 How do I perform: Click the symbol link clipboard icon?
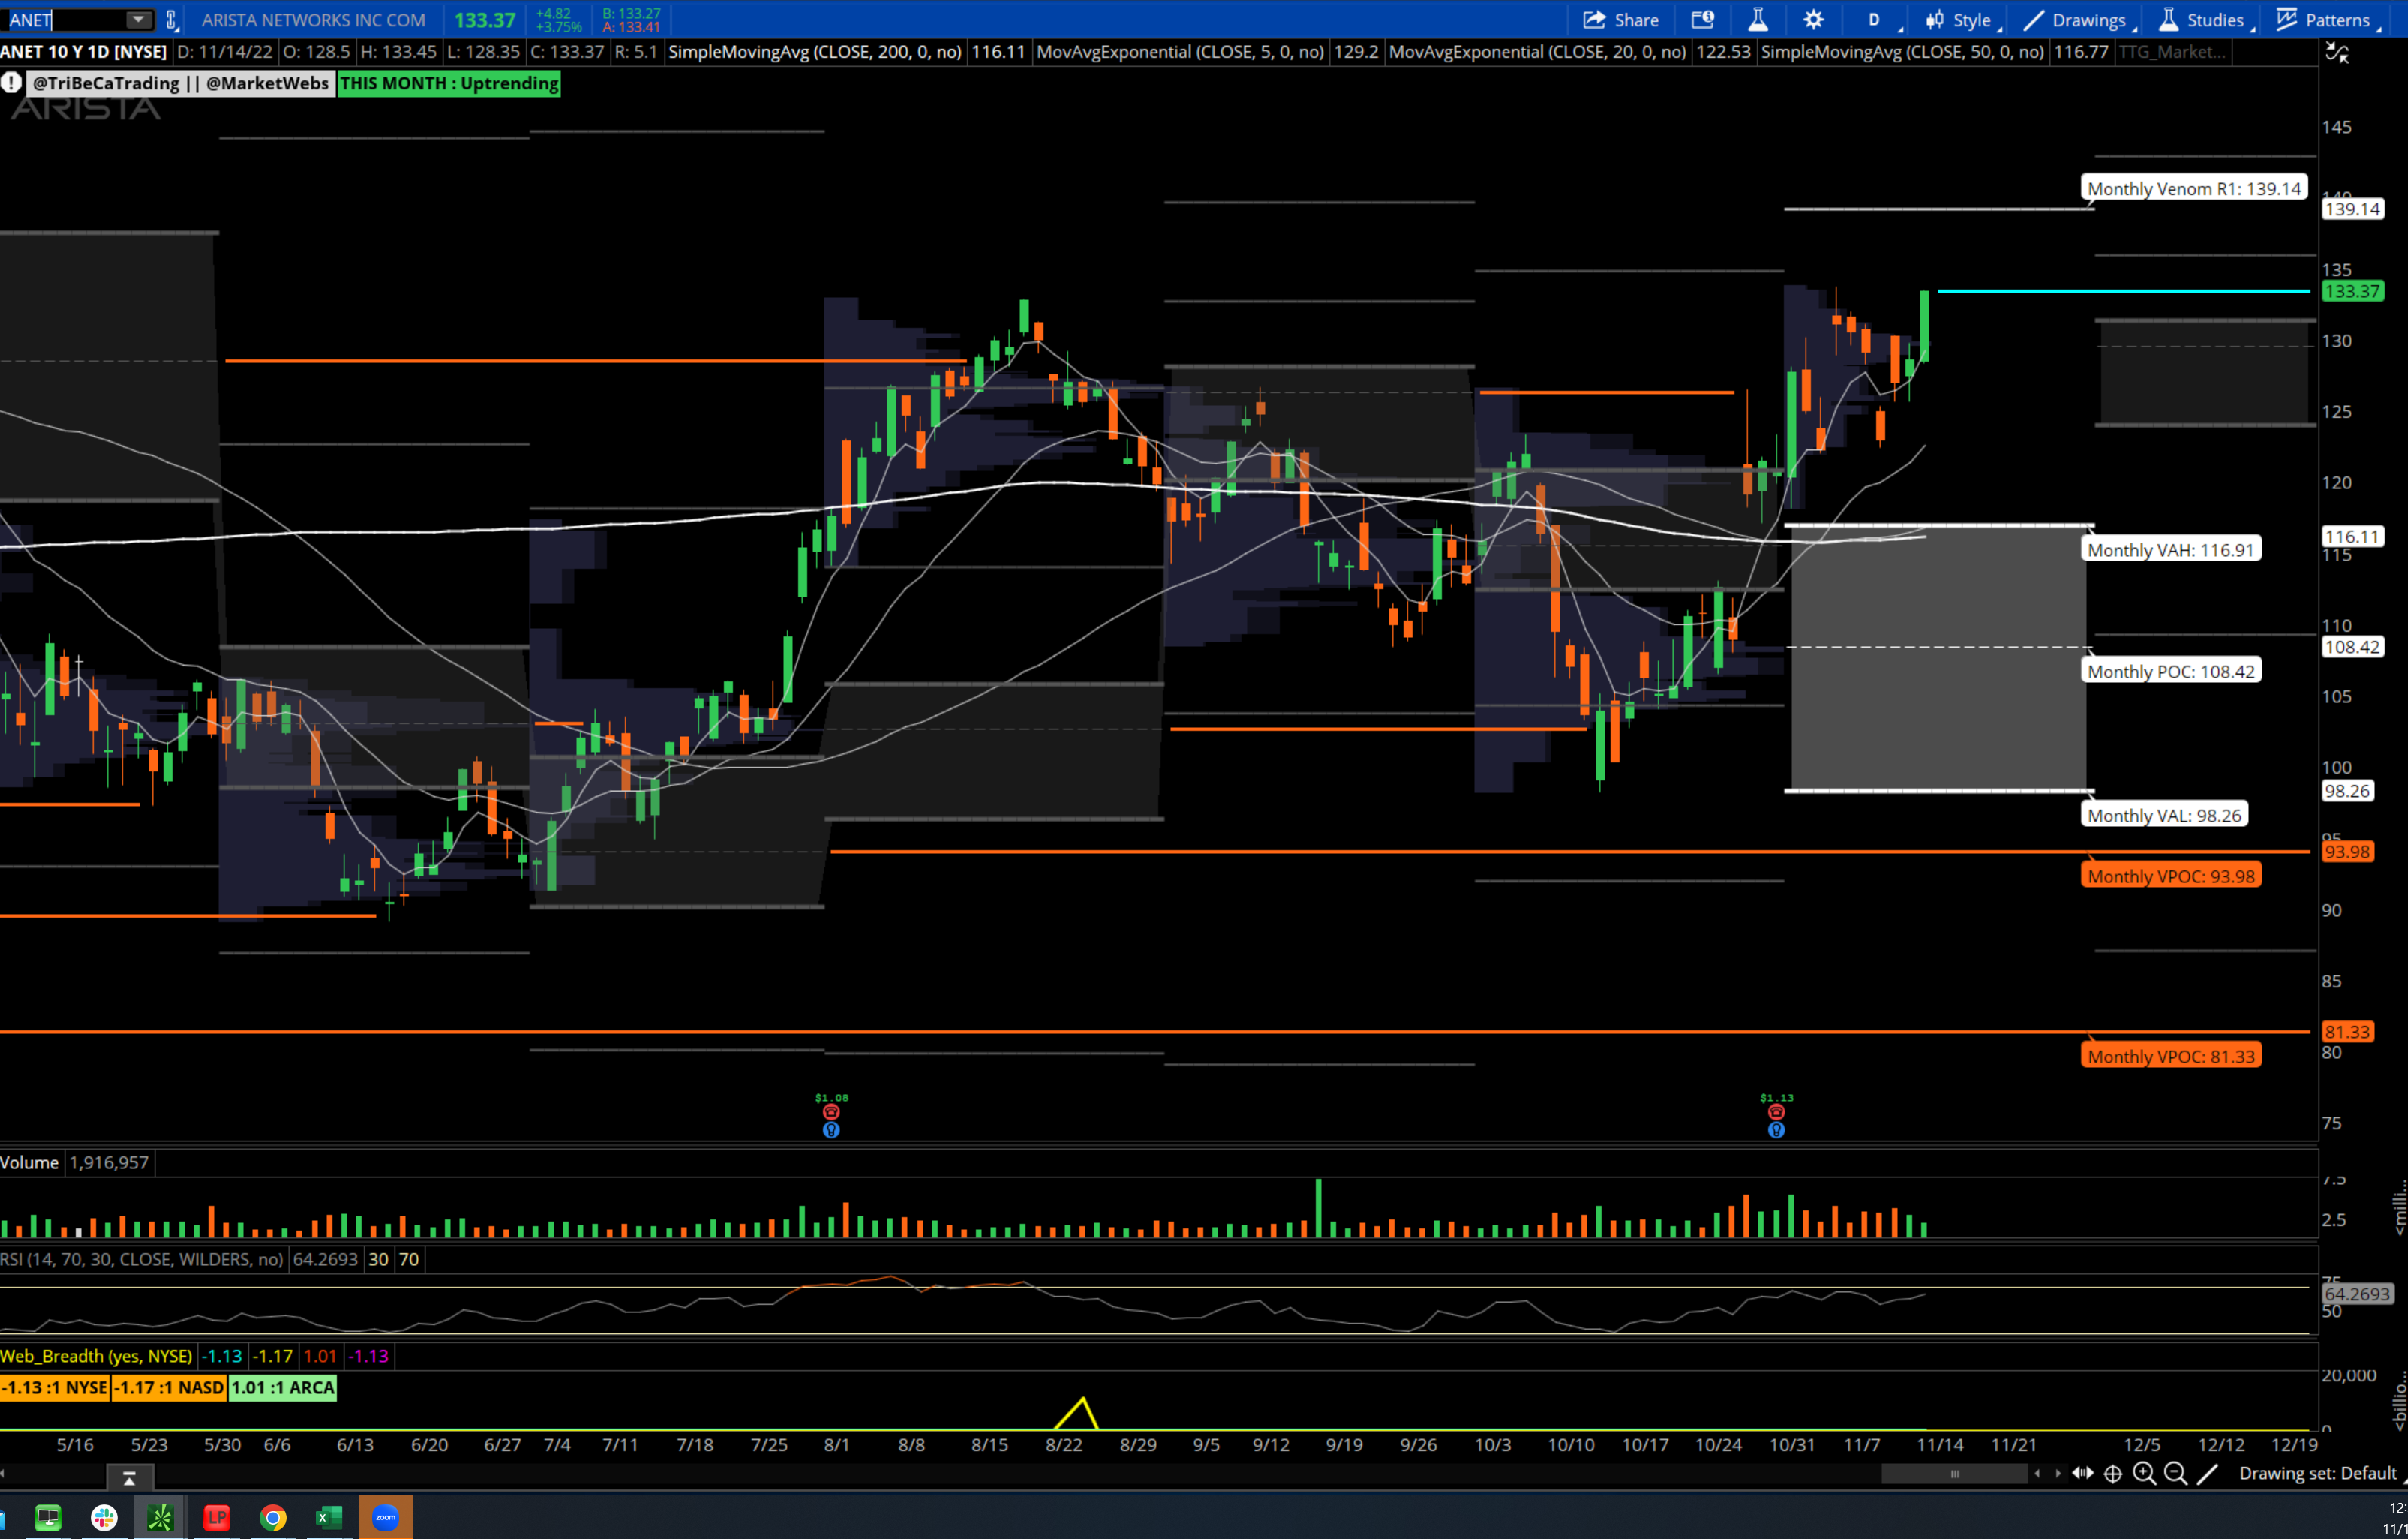[171, 20]
